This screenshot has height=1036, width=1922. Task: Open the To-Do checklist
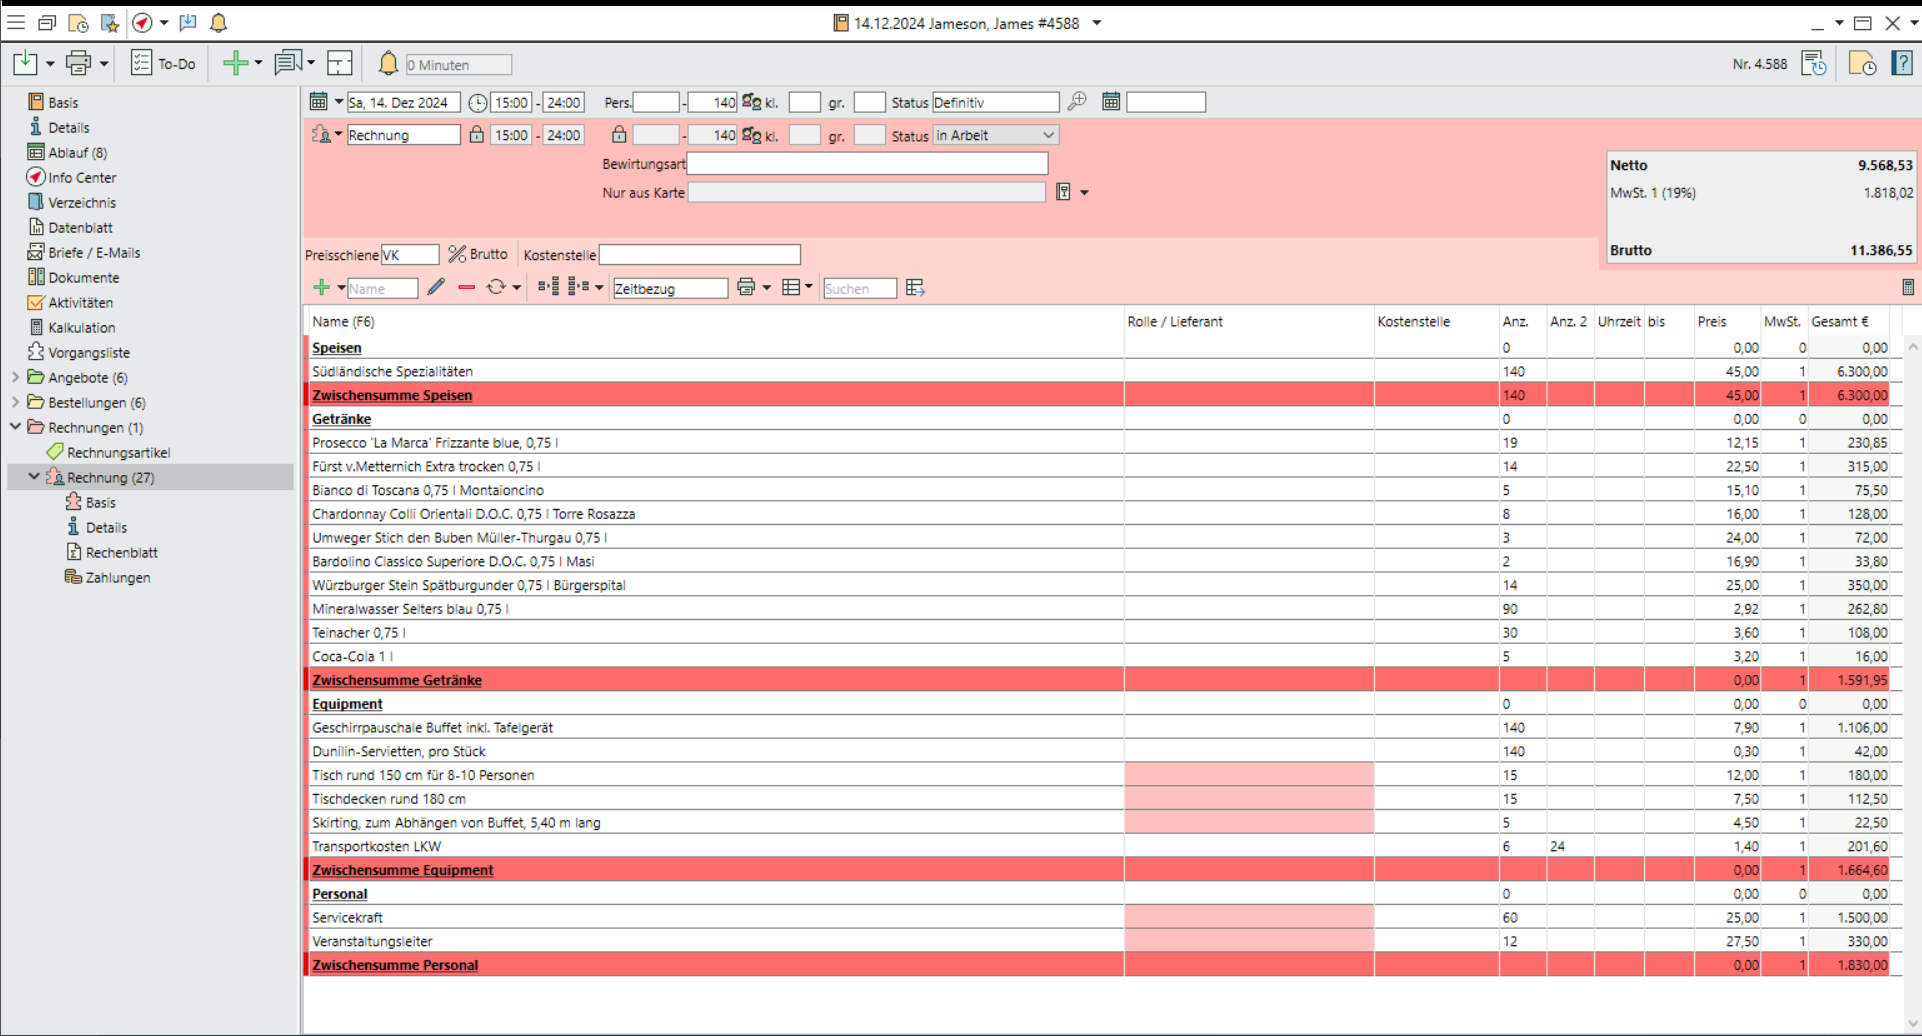click(x=164, y=64)
